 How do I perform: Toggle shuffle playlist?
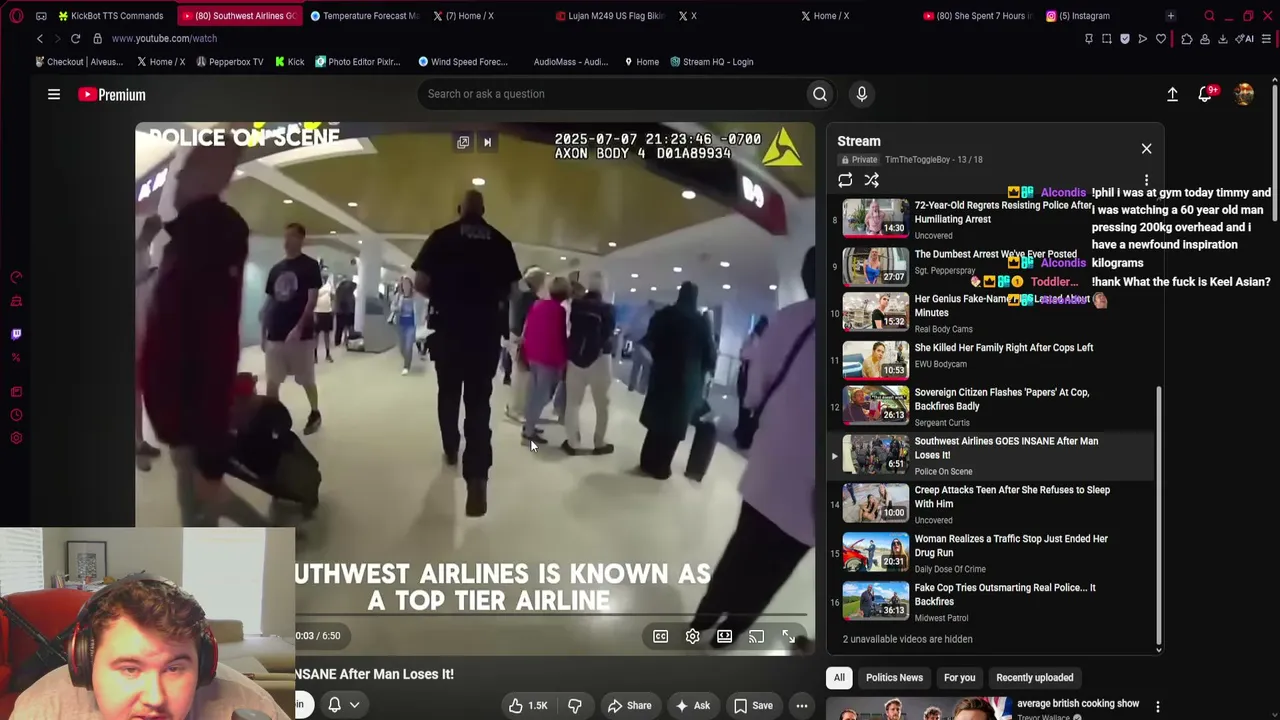tap(872, 180)
